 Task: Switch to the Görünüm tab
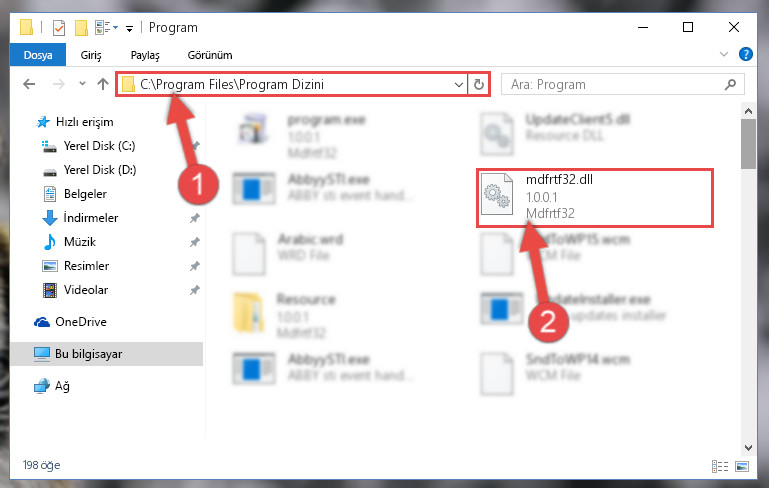[210, 55]
